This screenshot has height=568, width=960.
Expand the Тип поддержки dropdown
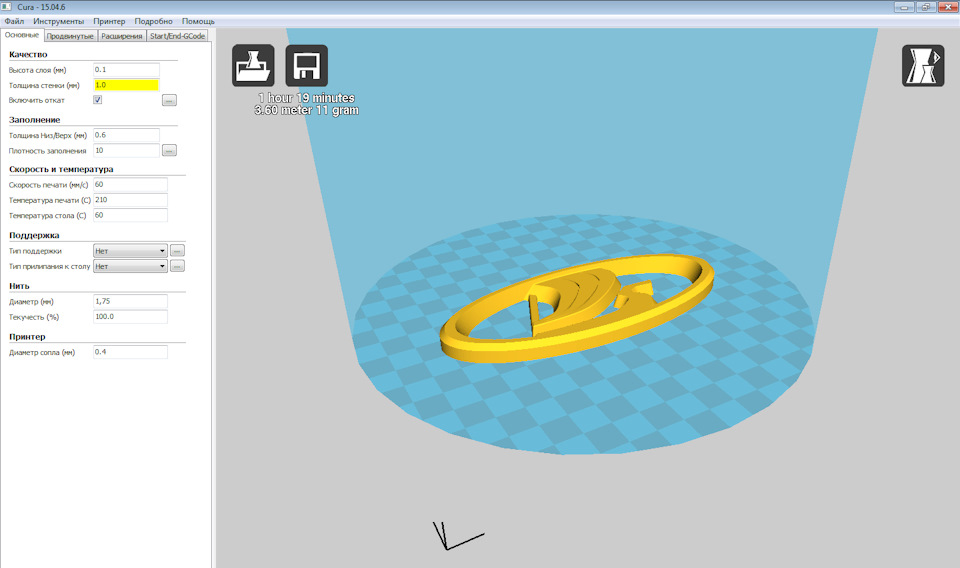click(x=130, y=251)
